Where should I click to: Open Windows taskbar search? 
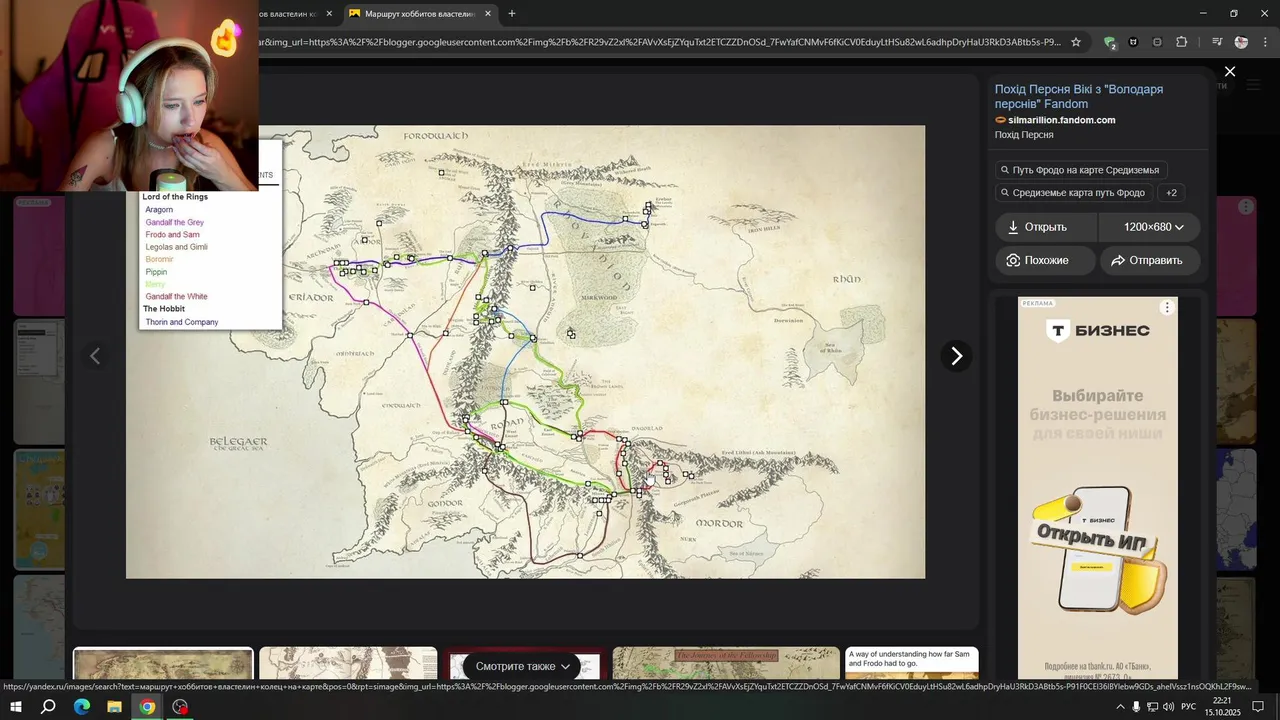click(x=48, y=707)
